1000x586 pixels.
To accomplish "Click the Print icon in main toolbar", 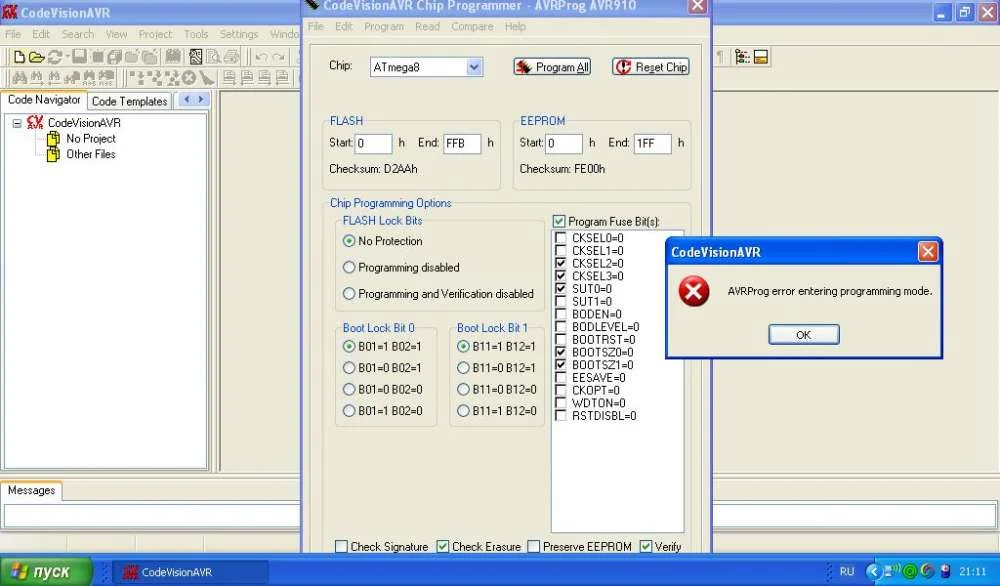I will 231,57.
